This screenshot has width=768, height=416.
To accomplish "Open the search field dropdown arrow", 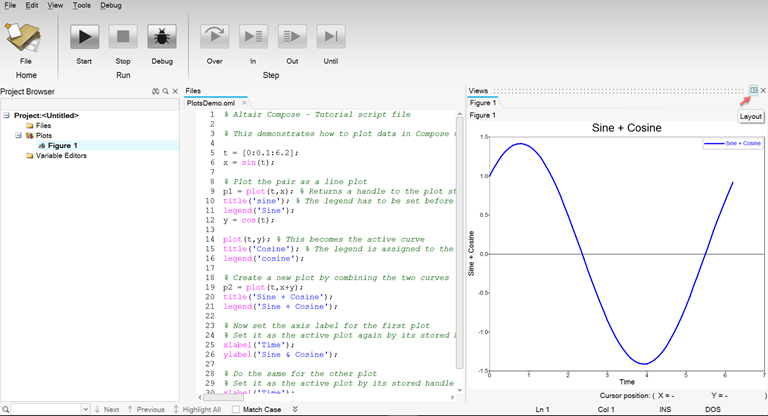I will pyautogui.click(x=85, y=409).
